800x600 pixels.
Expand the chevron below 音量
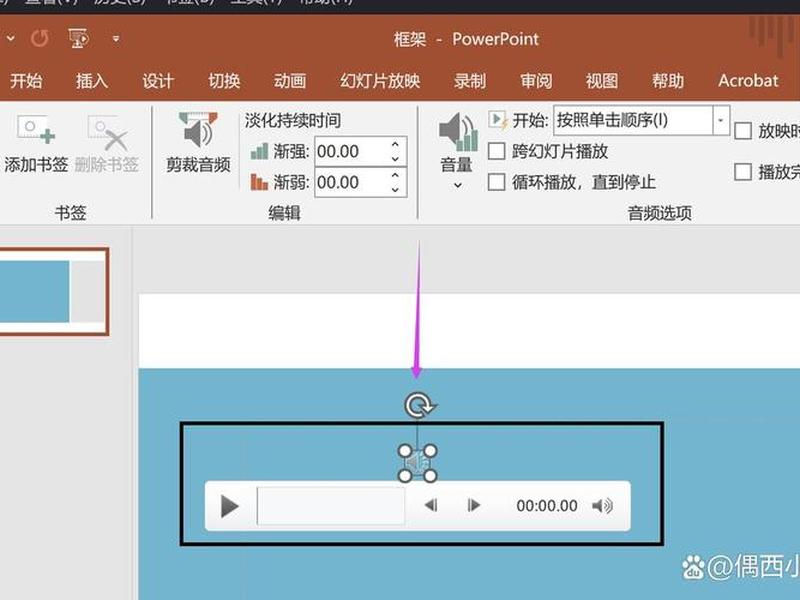click(x=458, y=185)
